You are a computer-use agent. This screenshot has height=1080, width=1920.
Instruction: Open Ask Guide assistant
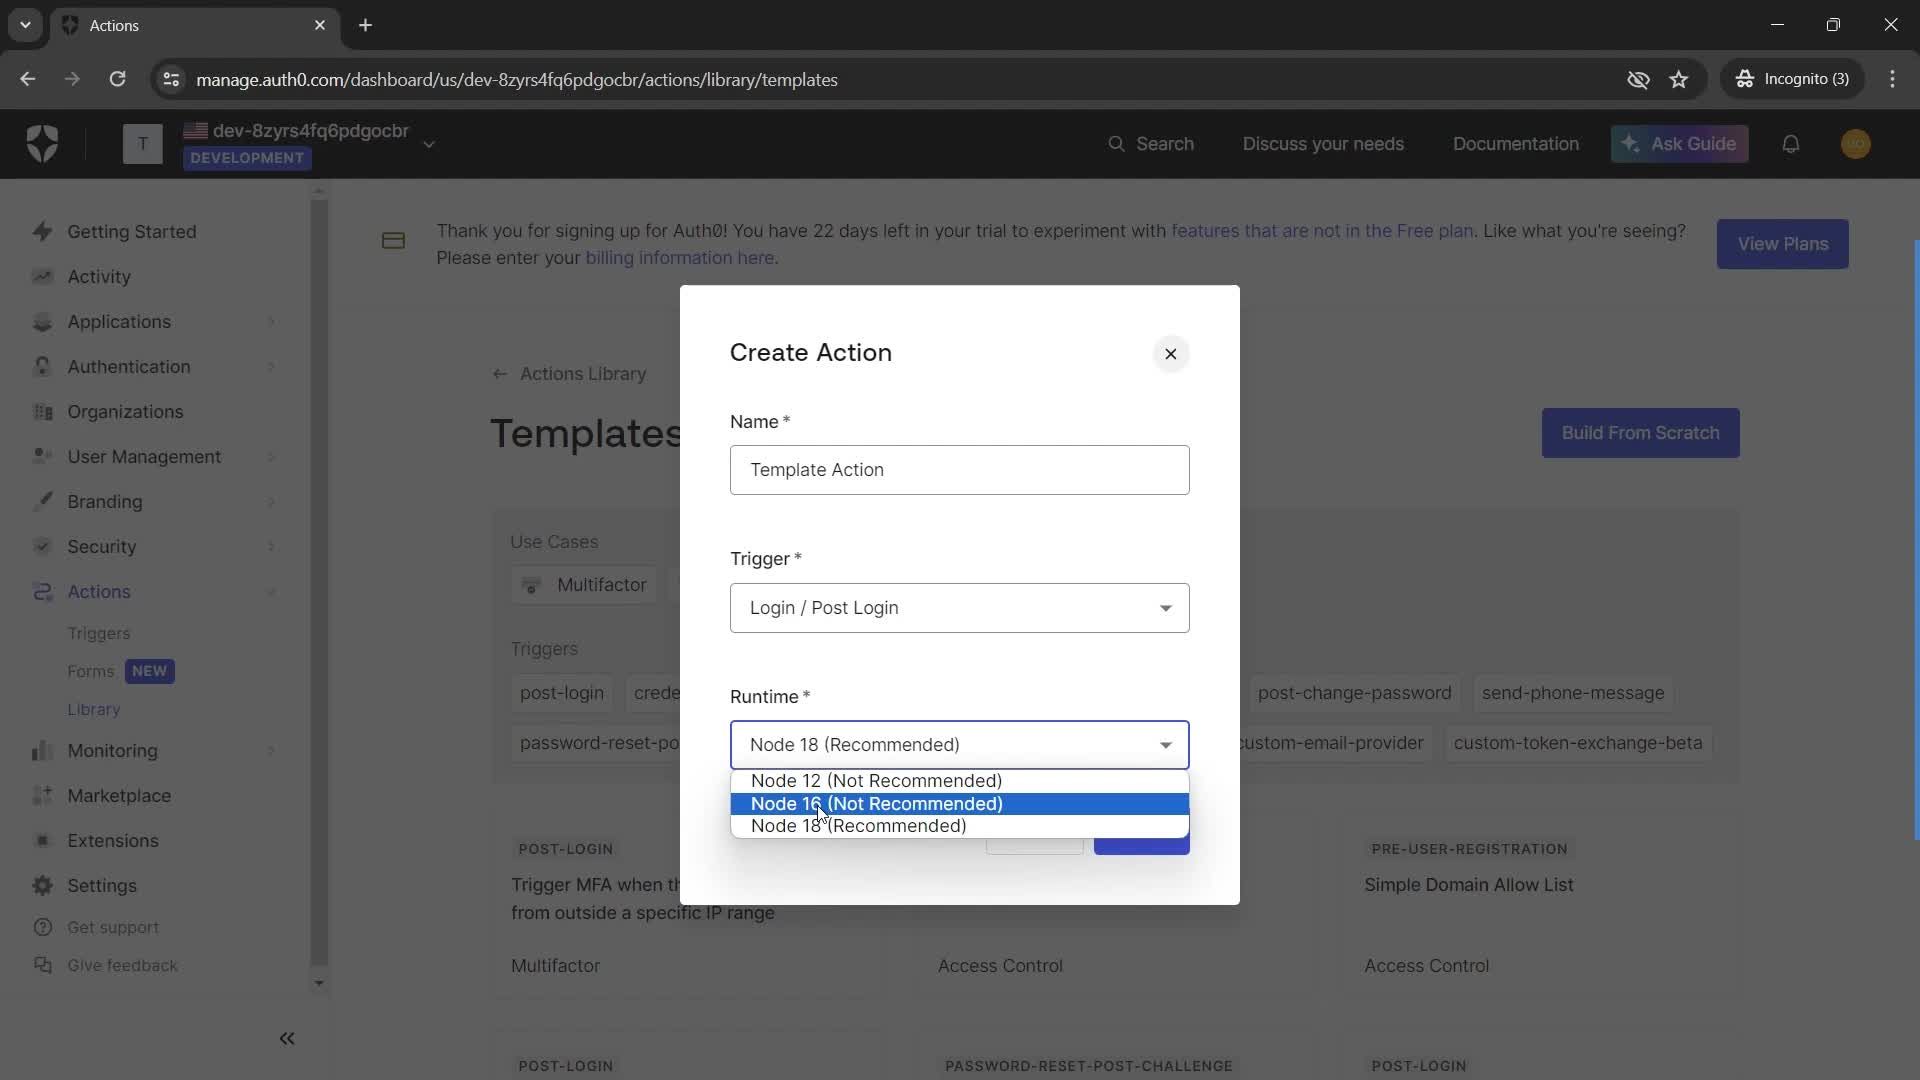1679,144
